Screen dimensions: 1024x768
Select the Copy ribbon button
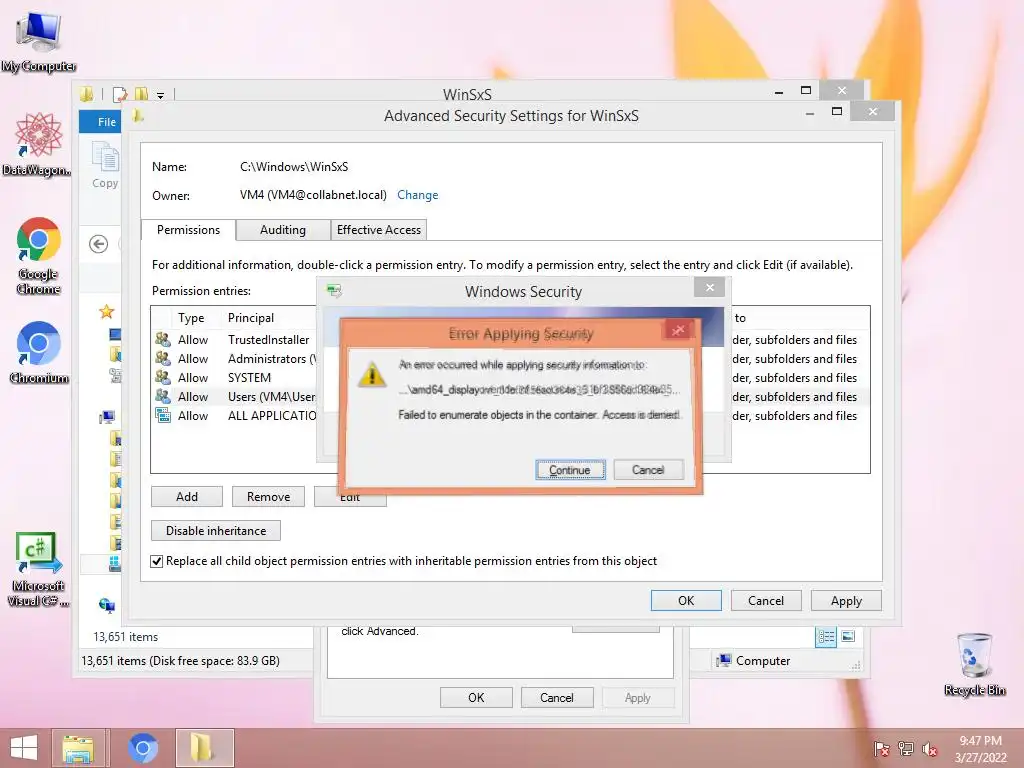tap(105, 167)
